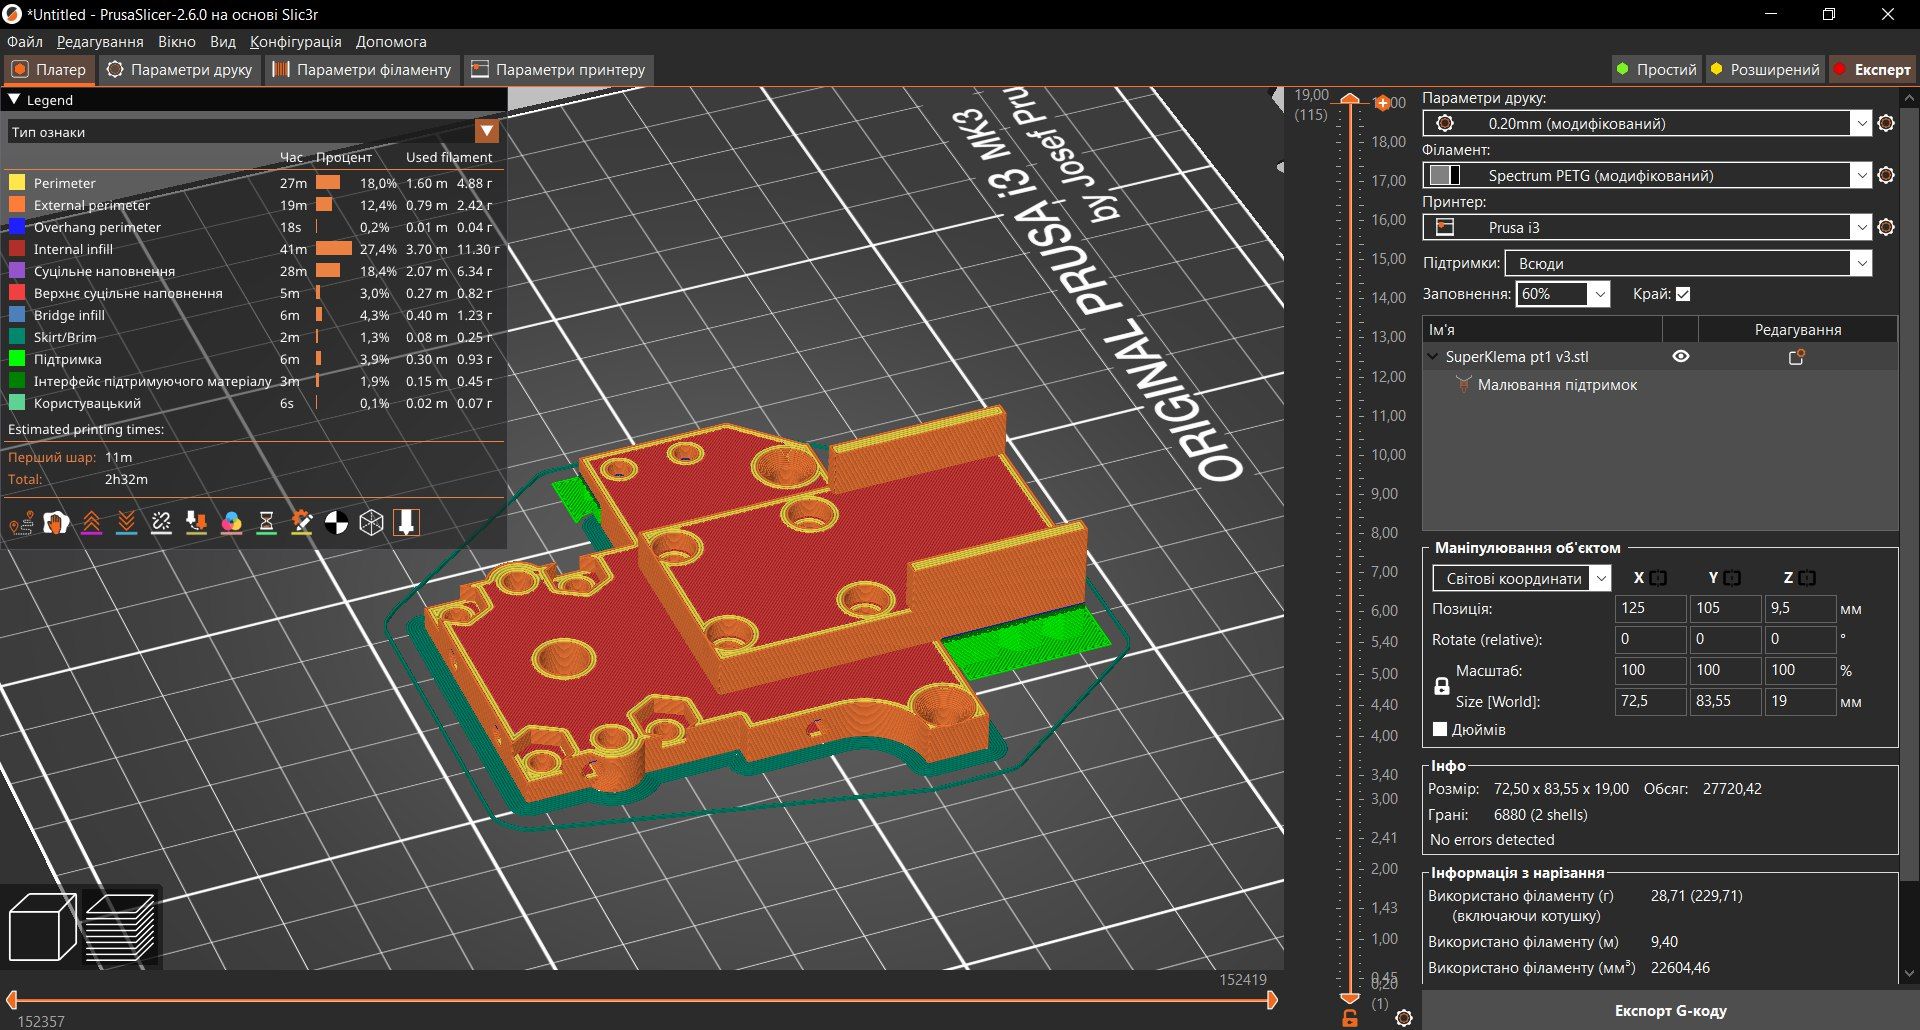Viewport: 1920px width, 1030px height.
Task: Toggle Wipe moves visibility icon
Action: [x=56, y=522]
